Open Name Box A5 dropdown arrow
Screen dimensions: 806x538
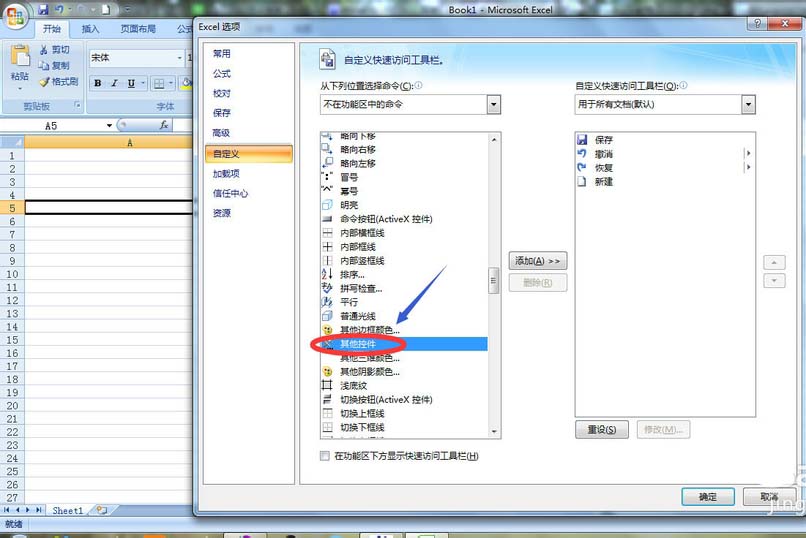[109, 125]
